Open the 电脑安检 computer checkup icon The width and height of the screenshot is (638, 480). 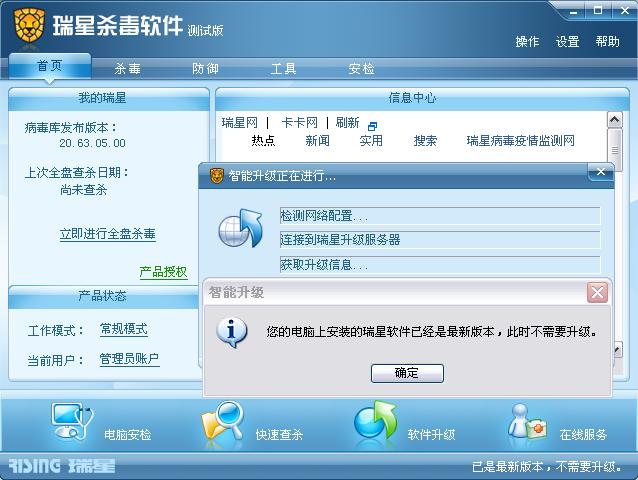72,421
